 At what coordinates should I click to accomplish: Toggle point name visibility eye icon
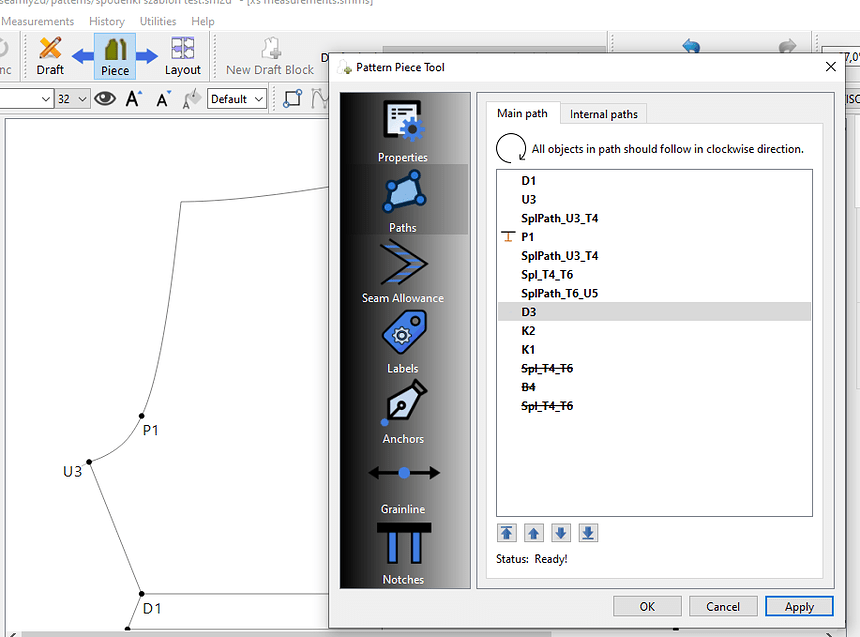click(x=105, y=99)
